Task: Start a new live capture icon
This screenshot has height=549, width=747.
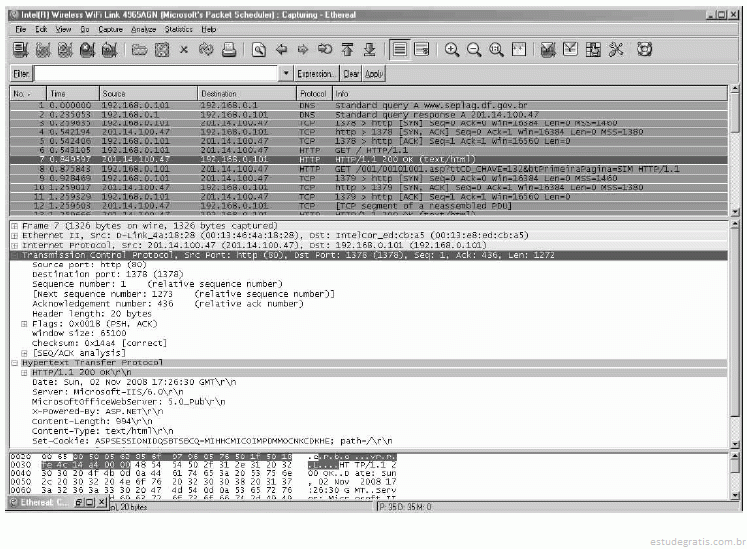Action: point(65,50)
